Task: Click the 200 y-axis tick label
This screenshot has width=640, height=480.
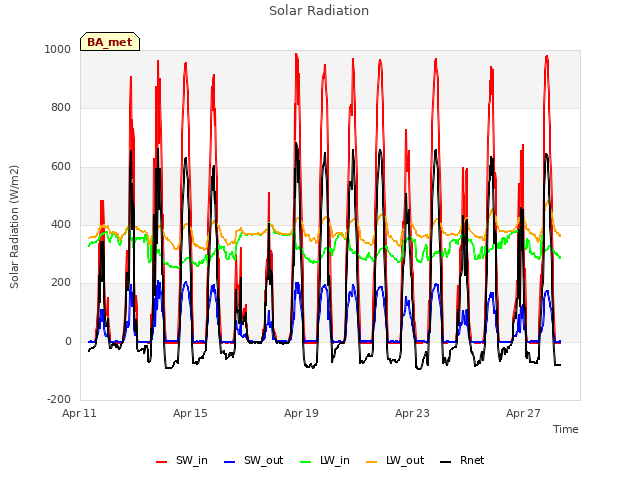Action: coord(61,283)
